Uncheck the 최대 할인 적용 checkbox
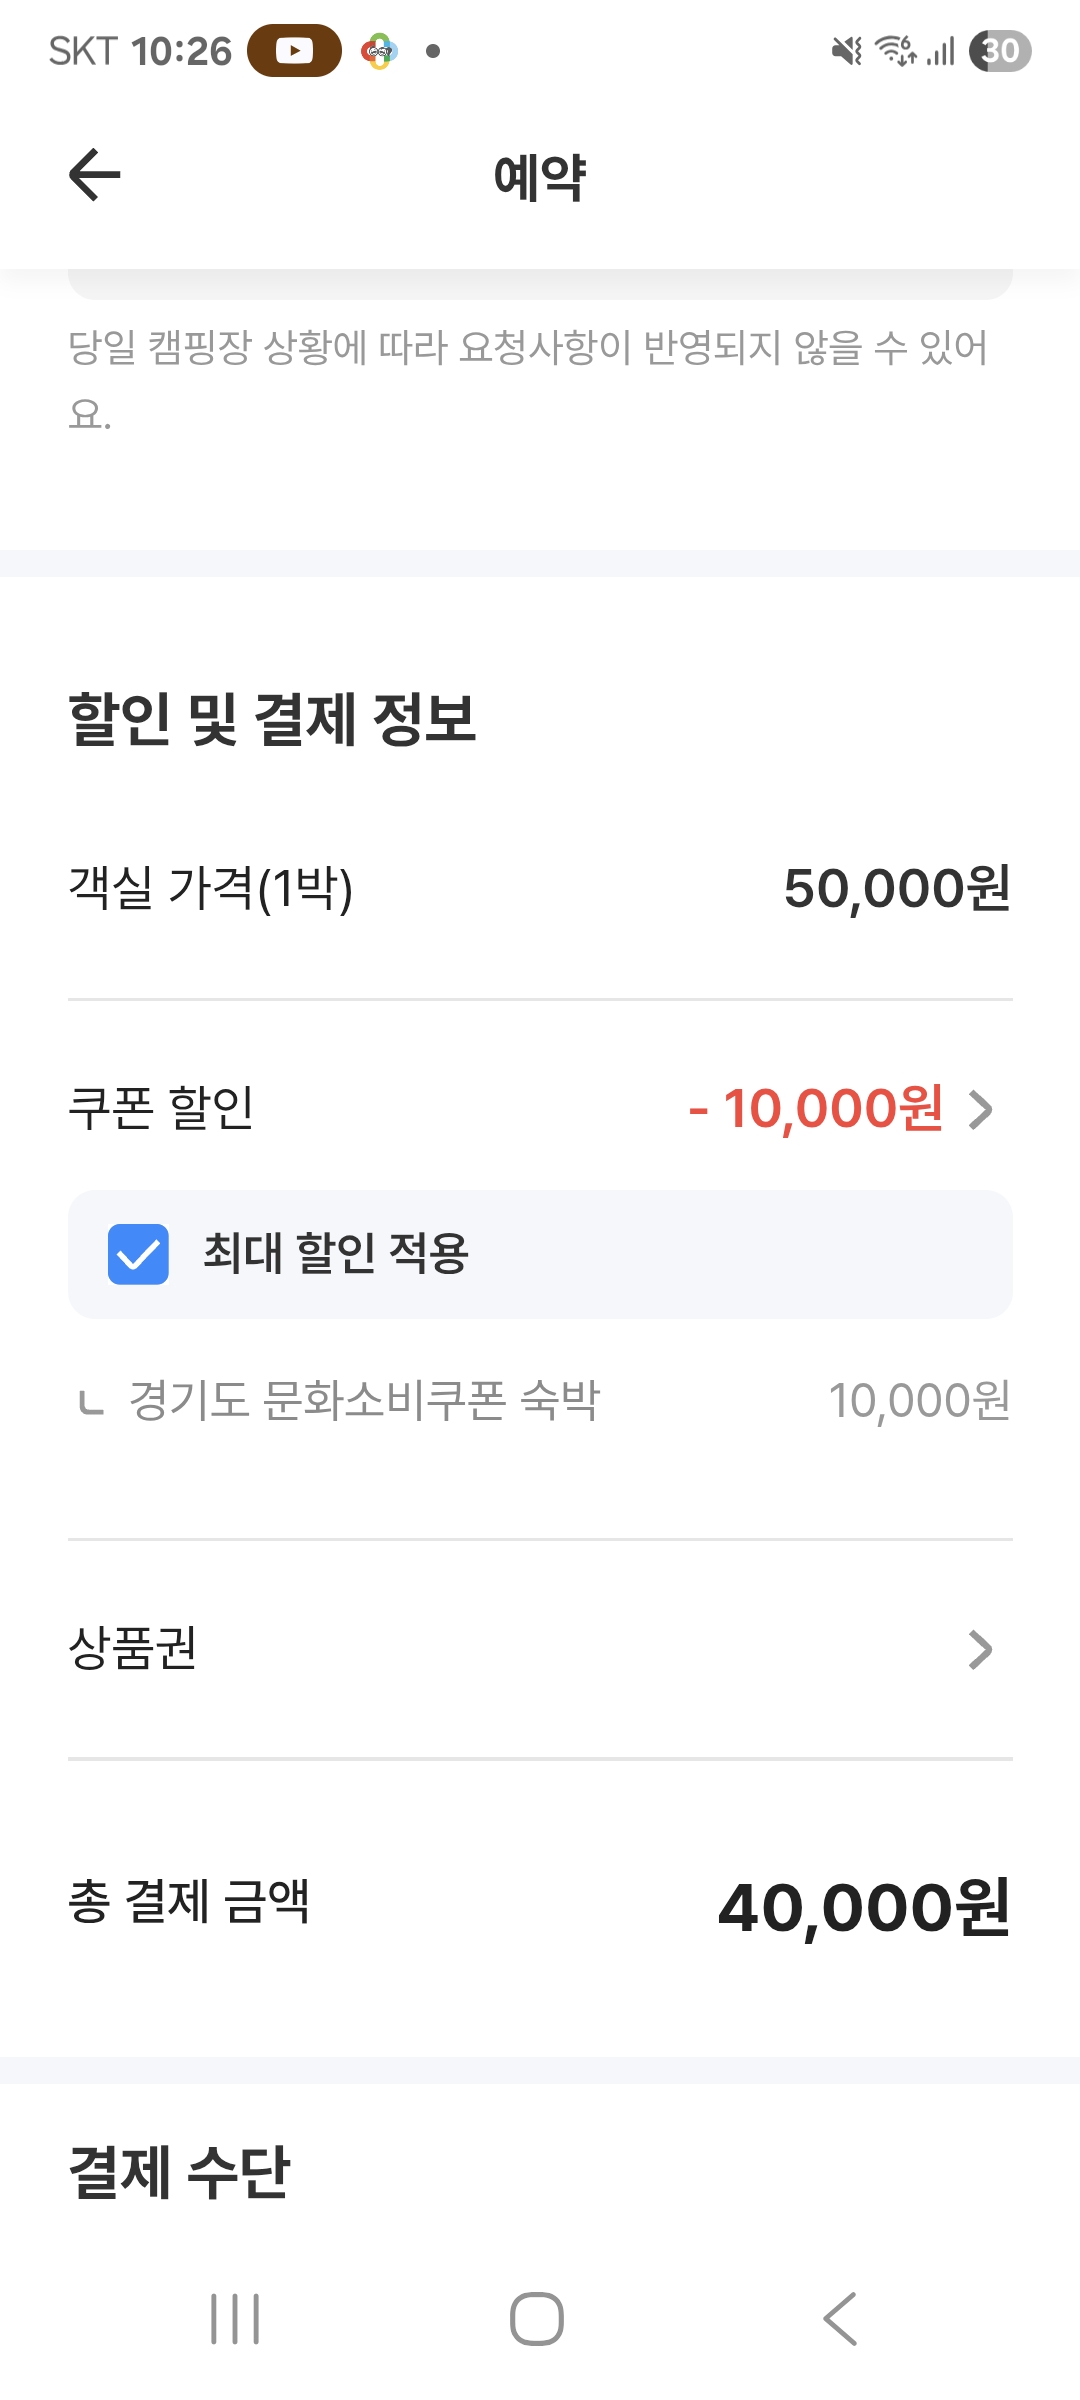The image size is (1080, 2400). 138,1254
